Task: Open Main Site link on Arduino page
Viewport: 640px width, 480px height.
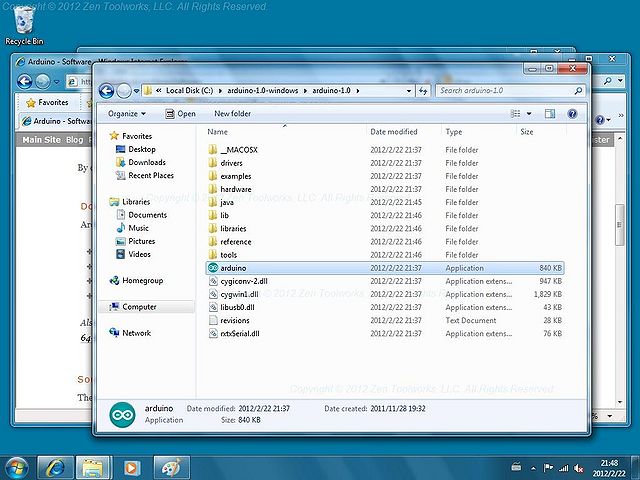Action: pyautogui.click(x=41, y=140)
